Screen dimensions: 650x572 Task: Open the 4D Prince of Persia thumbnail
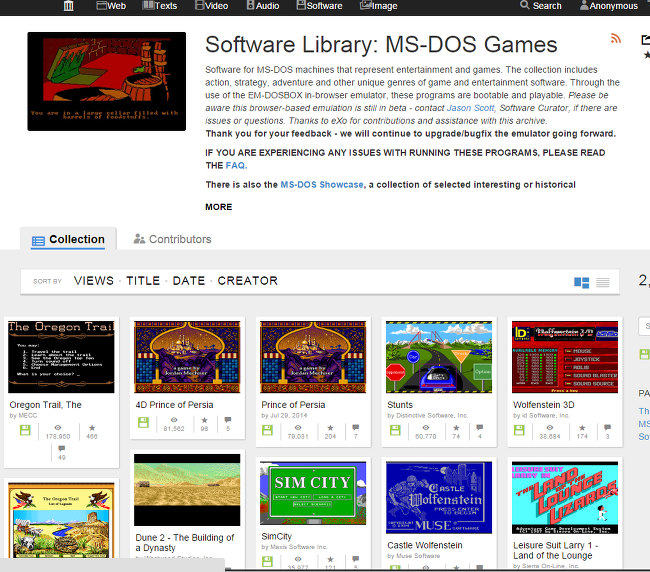pos(187,357)
